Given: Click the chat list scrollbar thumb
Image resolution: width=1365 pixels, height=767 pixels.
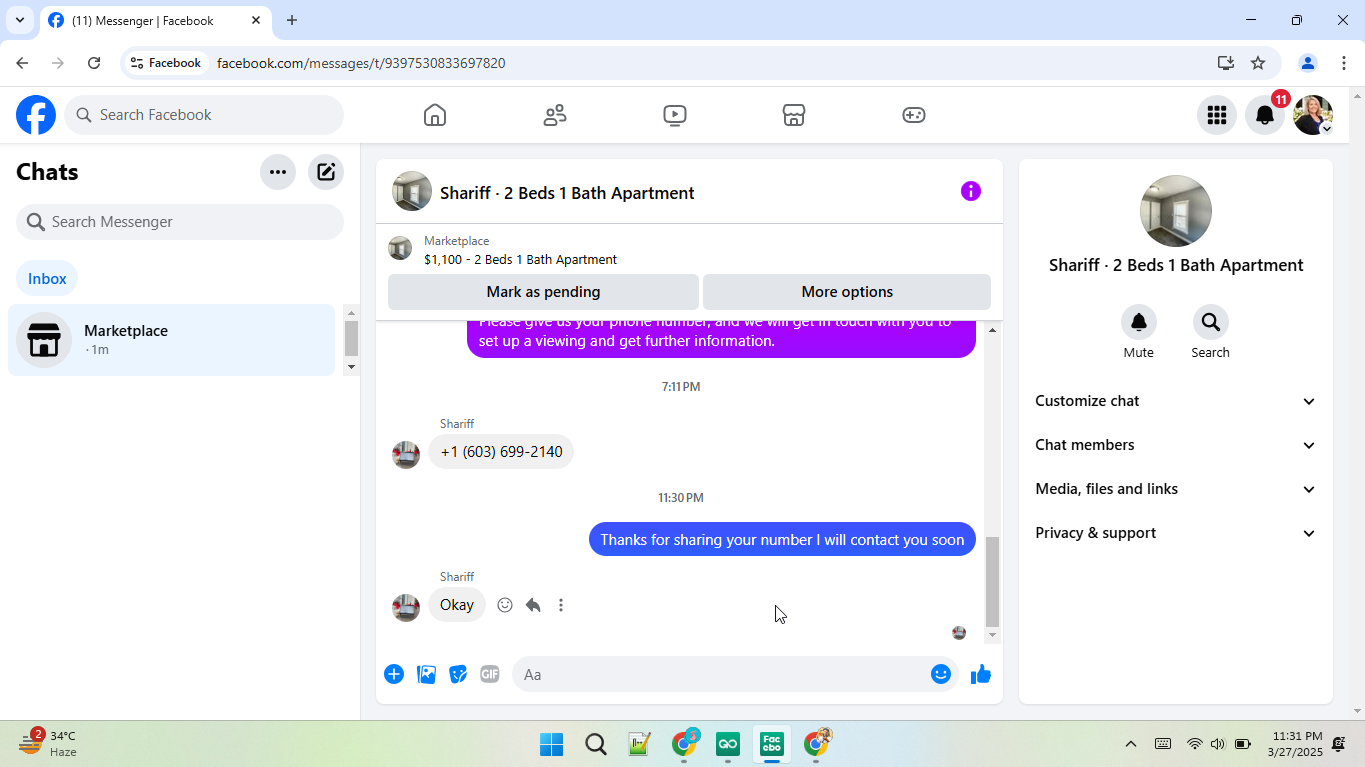Looking at the screenshot, I should [x=351, y=338].
